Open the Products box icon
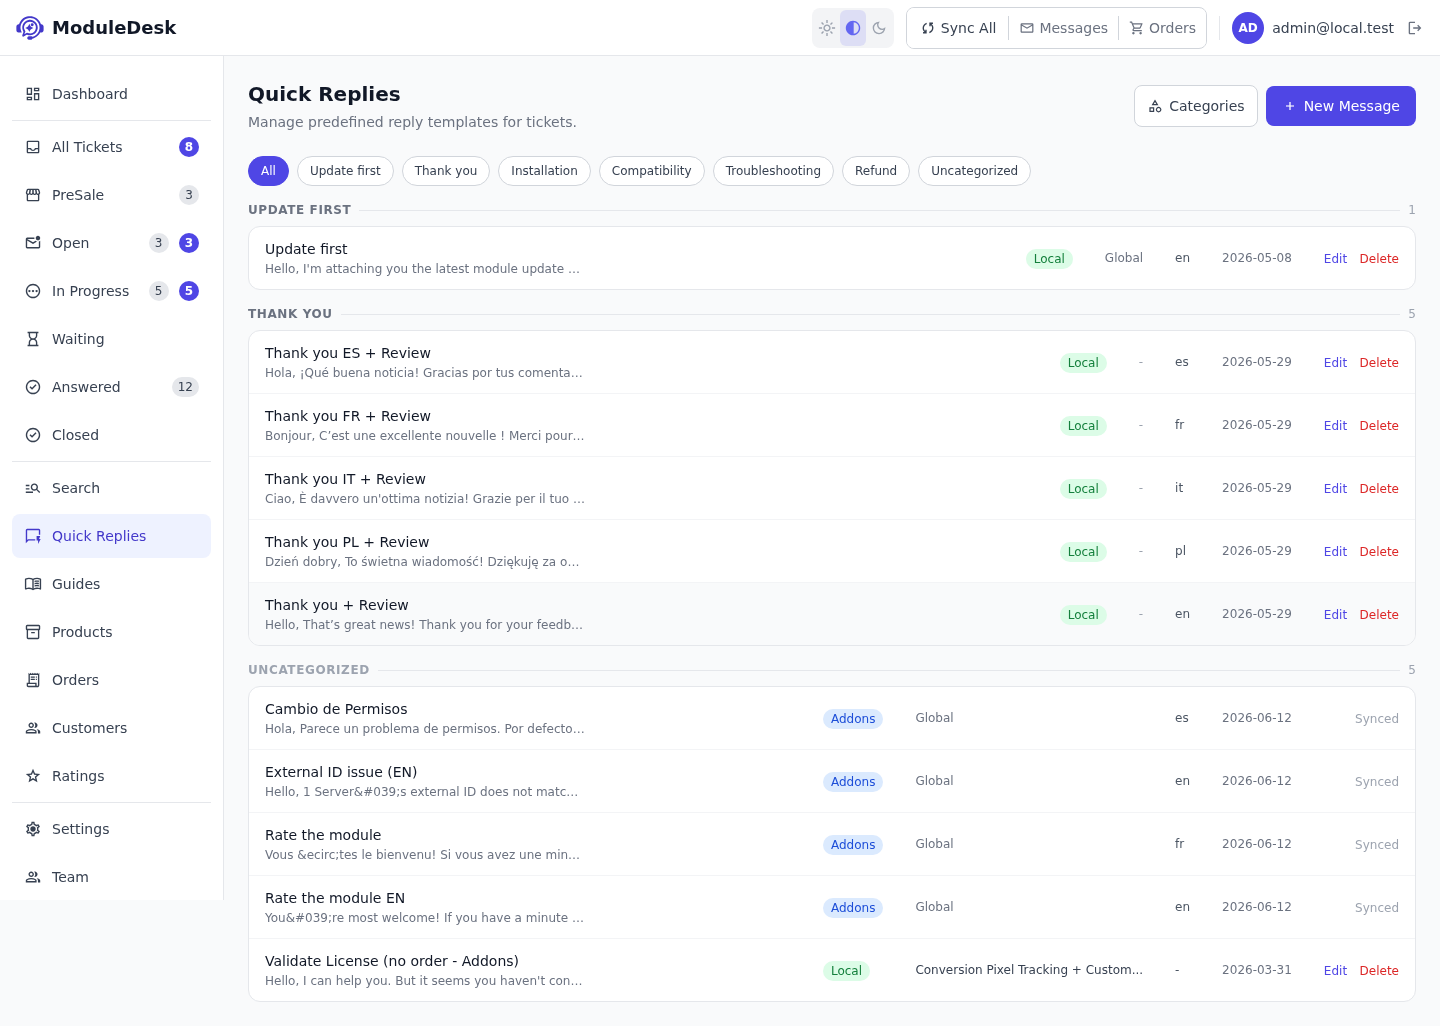Screen dimensions: 1440x1026 click(x=33, y=632)
